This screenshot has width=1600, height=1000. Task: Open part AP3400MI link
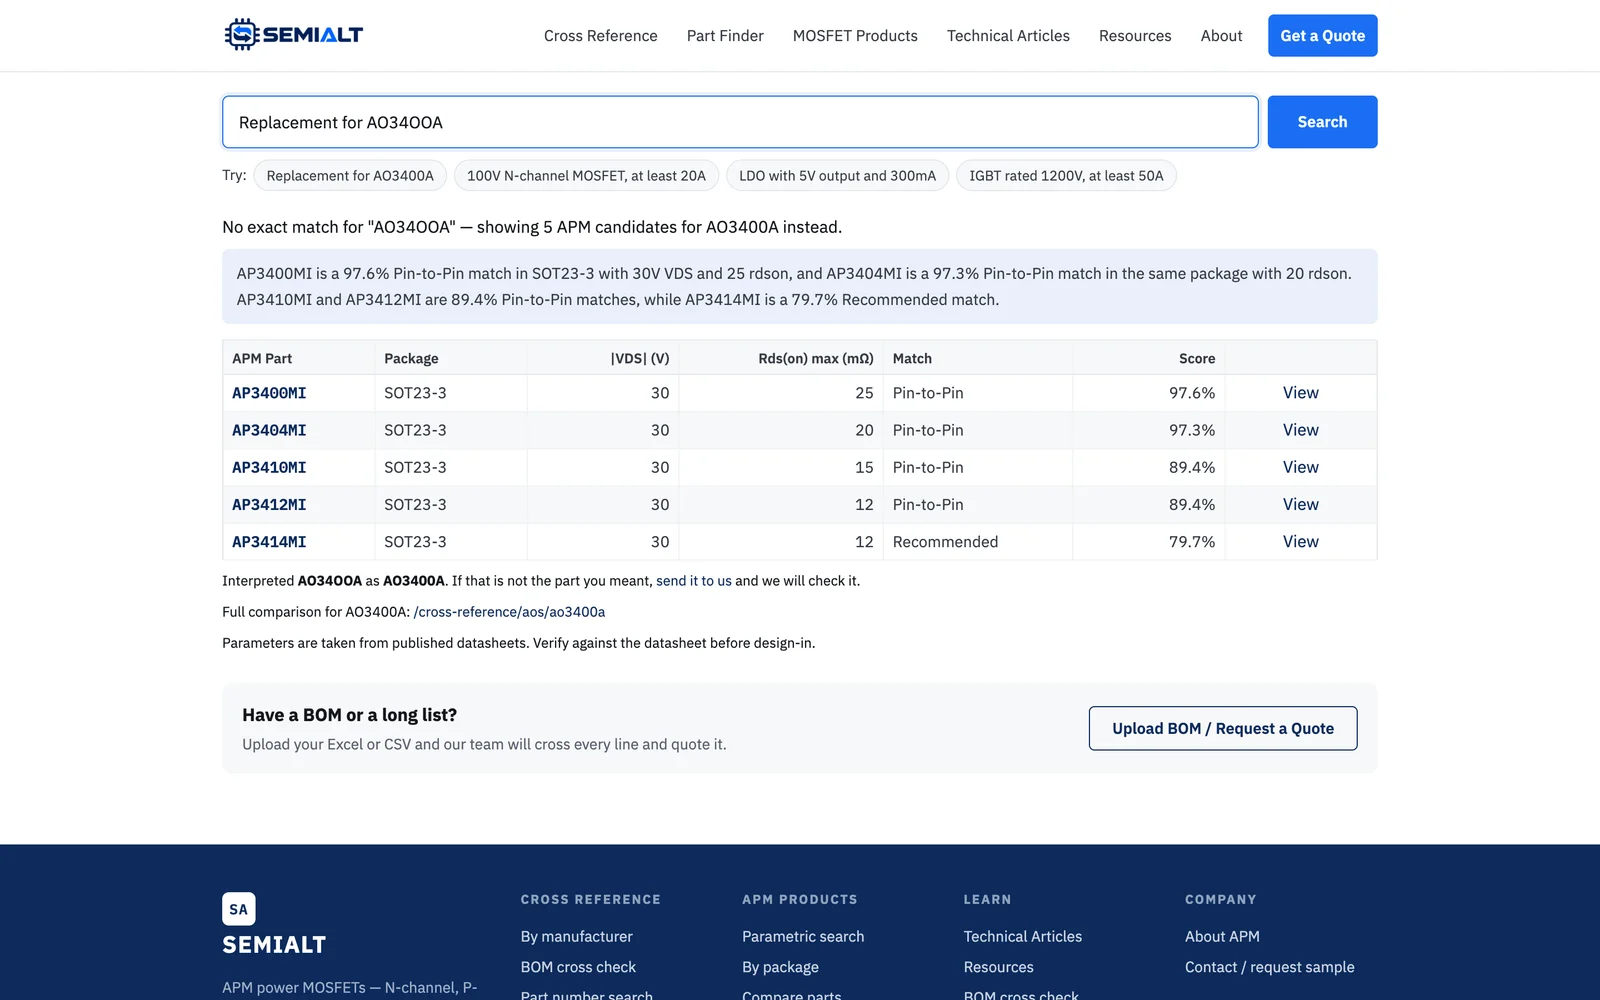(269, 393)
